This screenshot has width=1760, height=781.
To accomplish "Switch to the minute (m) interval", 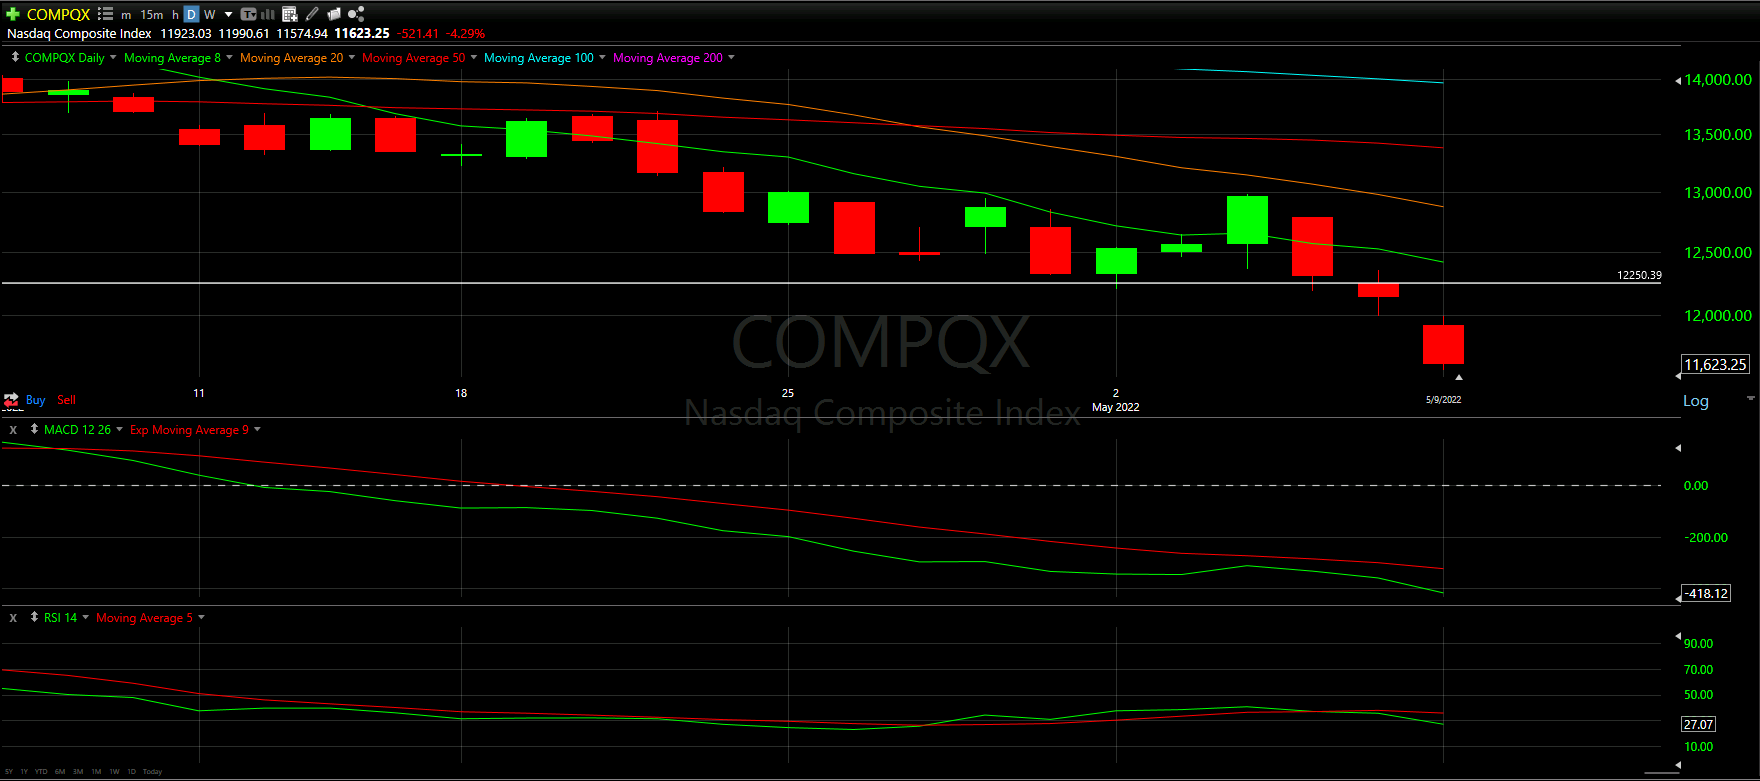I will point(126,15).
